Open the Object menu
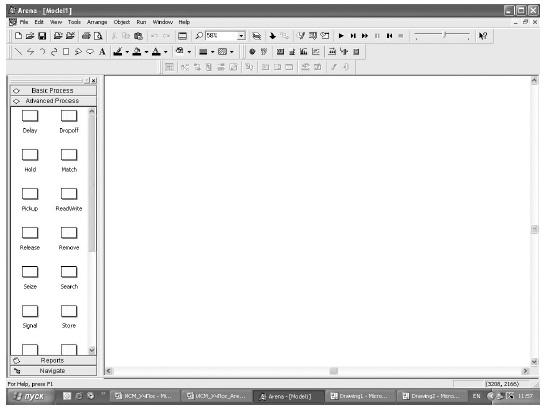The height and width of the screenshot is (413, 548). click(x=122, y=22)
